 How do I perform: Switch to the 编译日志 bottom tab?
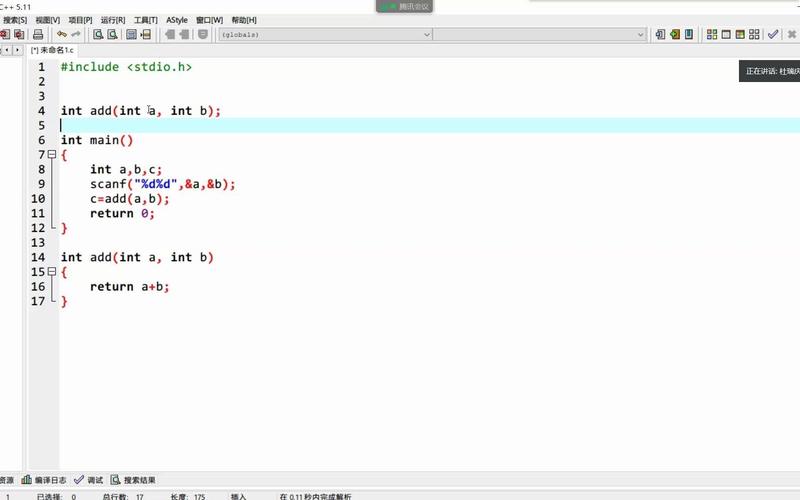pos(44,480)
